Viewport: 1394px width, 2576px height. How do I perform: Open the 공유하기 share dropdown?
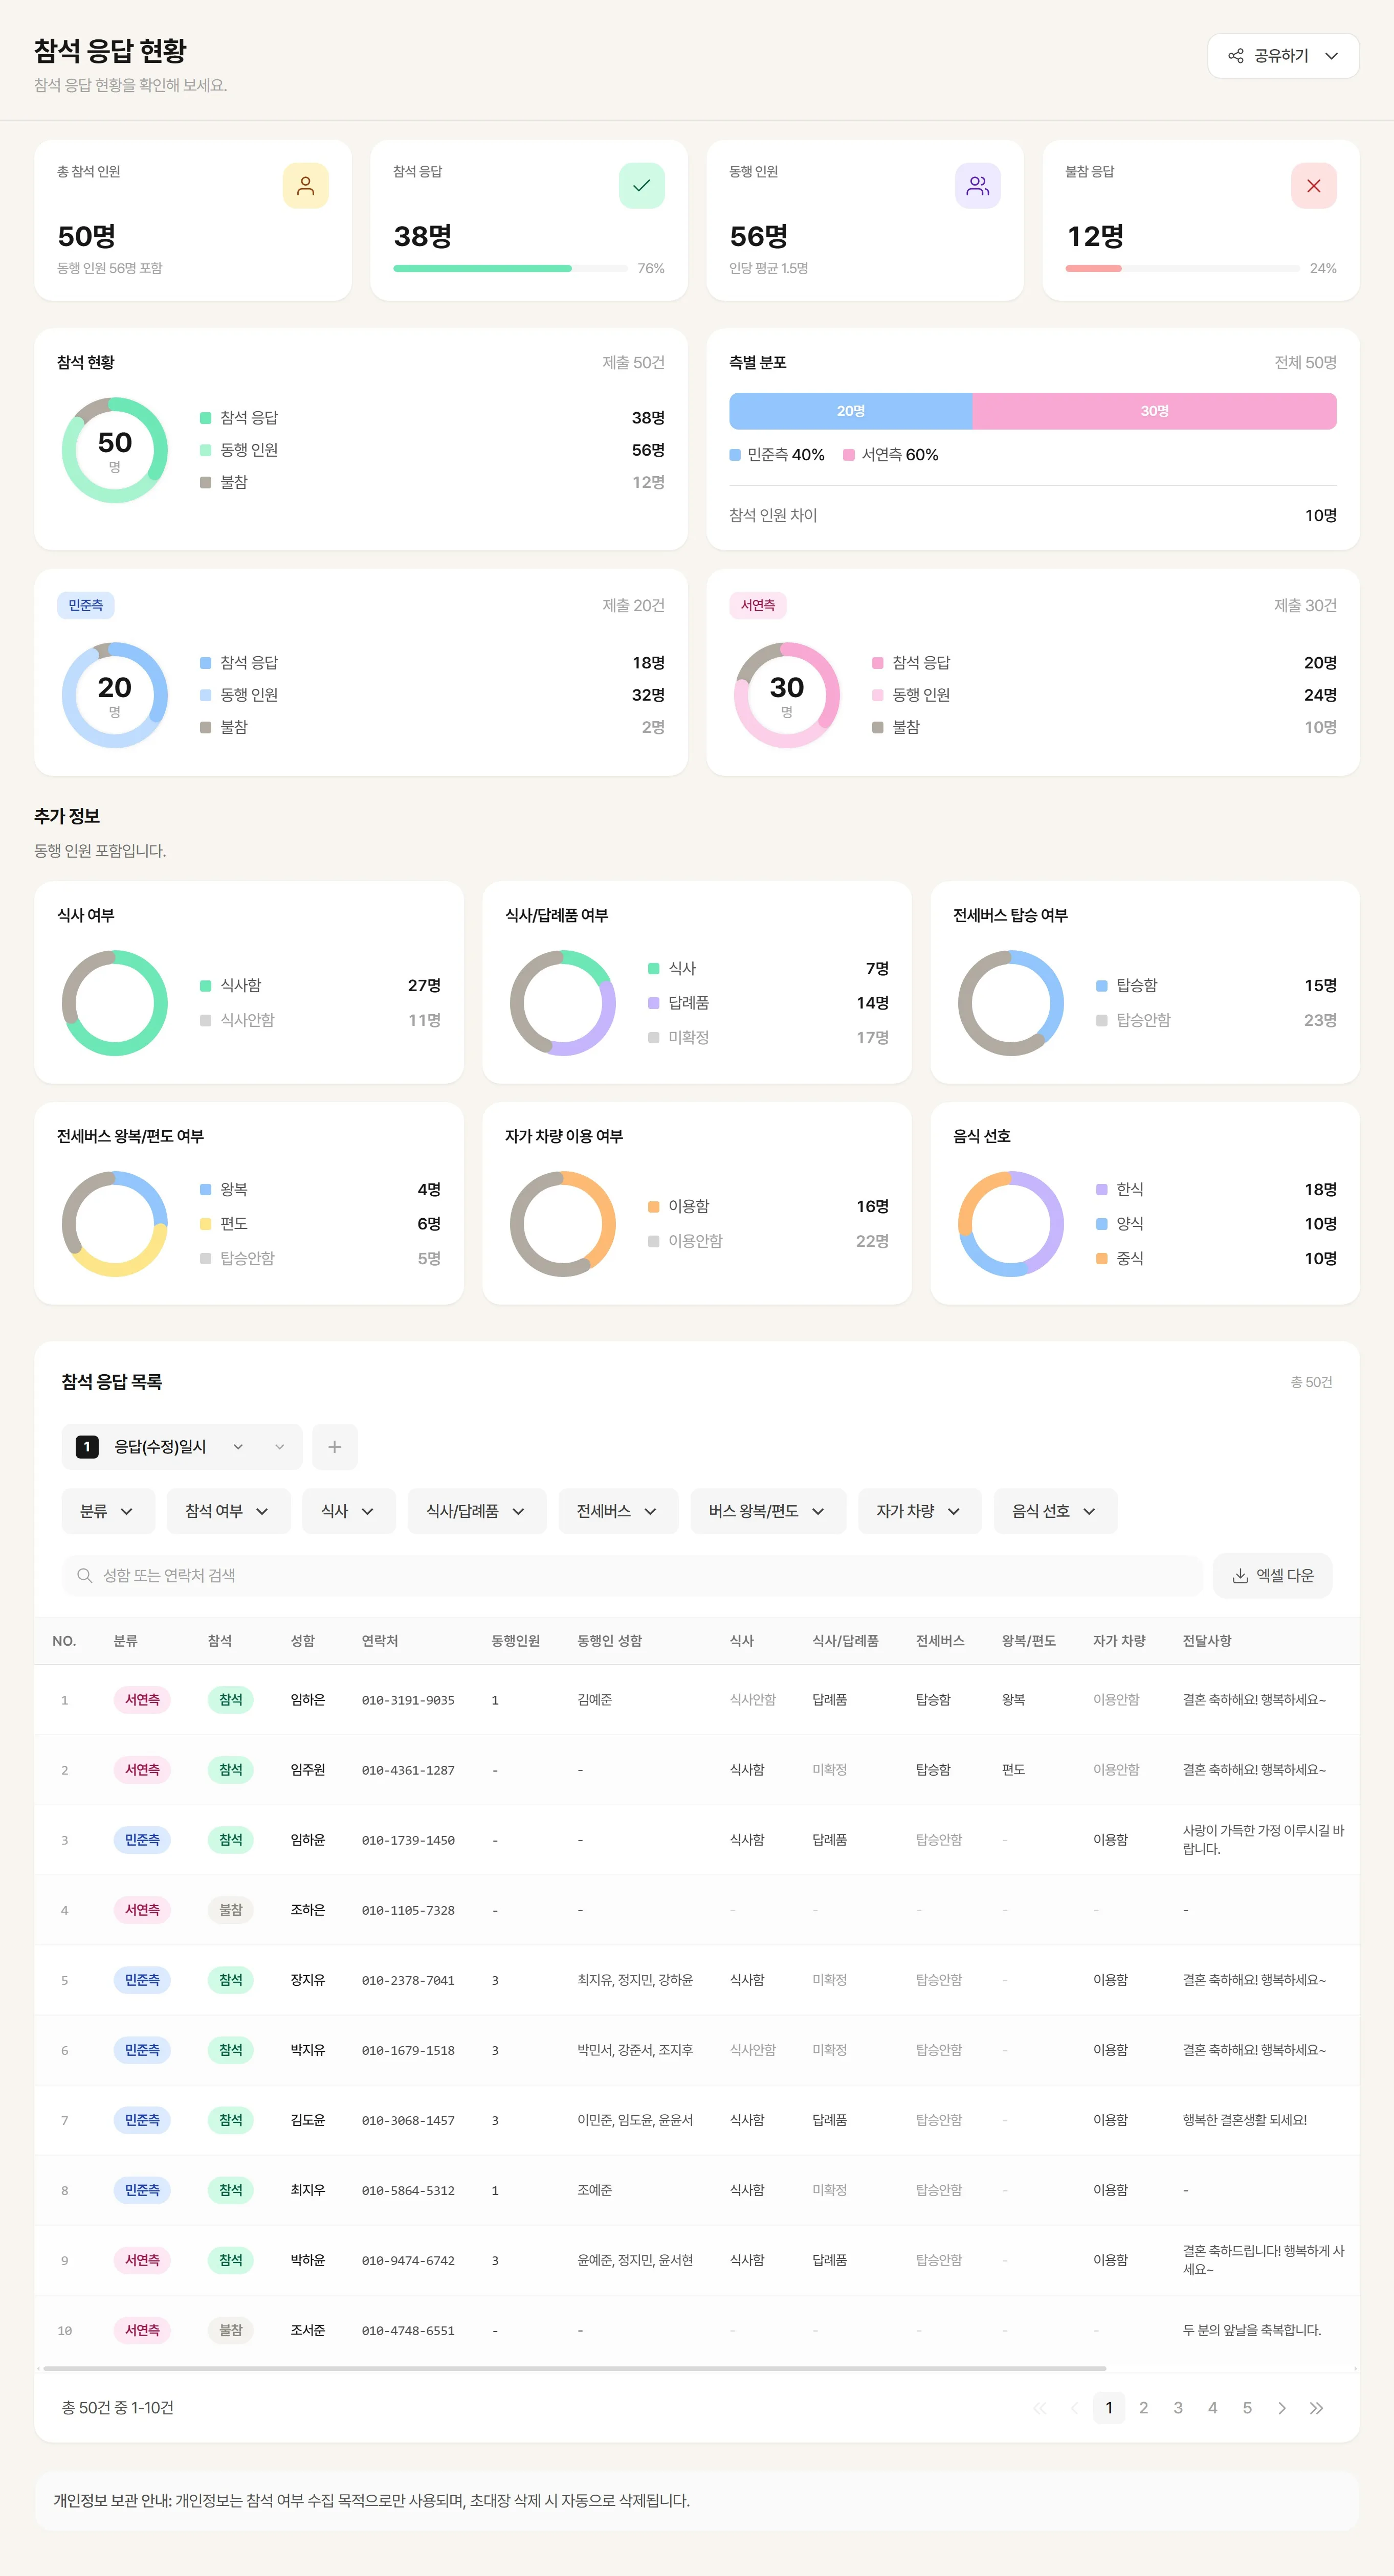(1283, 56)
